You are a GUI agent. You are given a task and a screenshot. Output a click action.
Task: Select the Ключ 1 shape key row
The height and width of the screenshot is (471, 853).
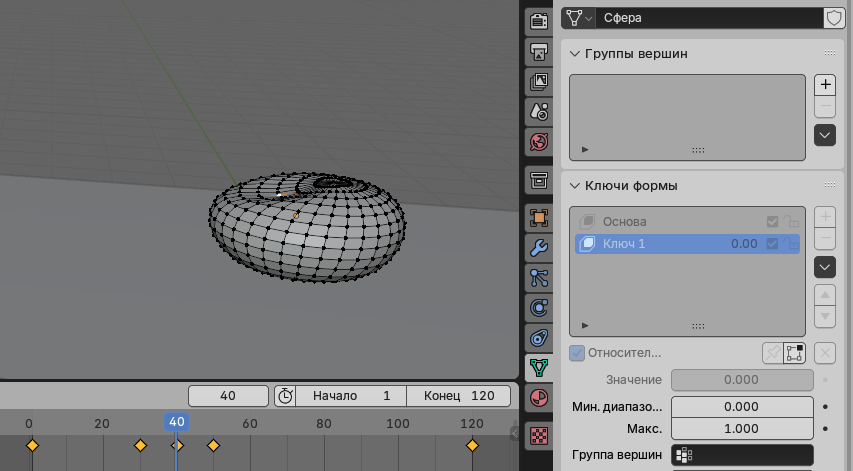pyautogui.click(x=688, y=244)
